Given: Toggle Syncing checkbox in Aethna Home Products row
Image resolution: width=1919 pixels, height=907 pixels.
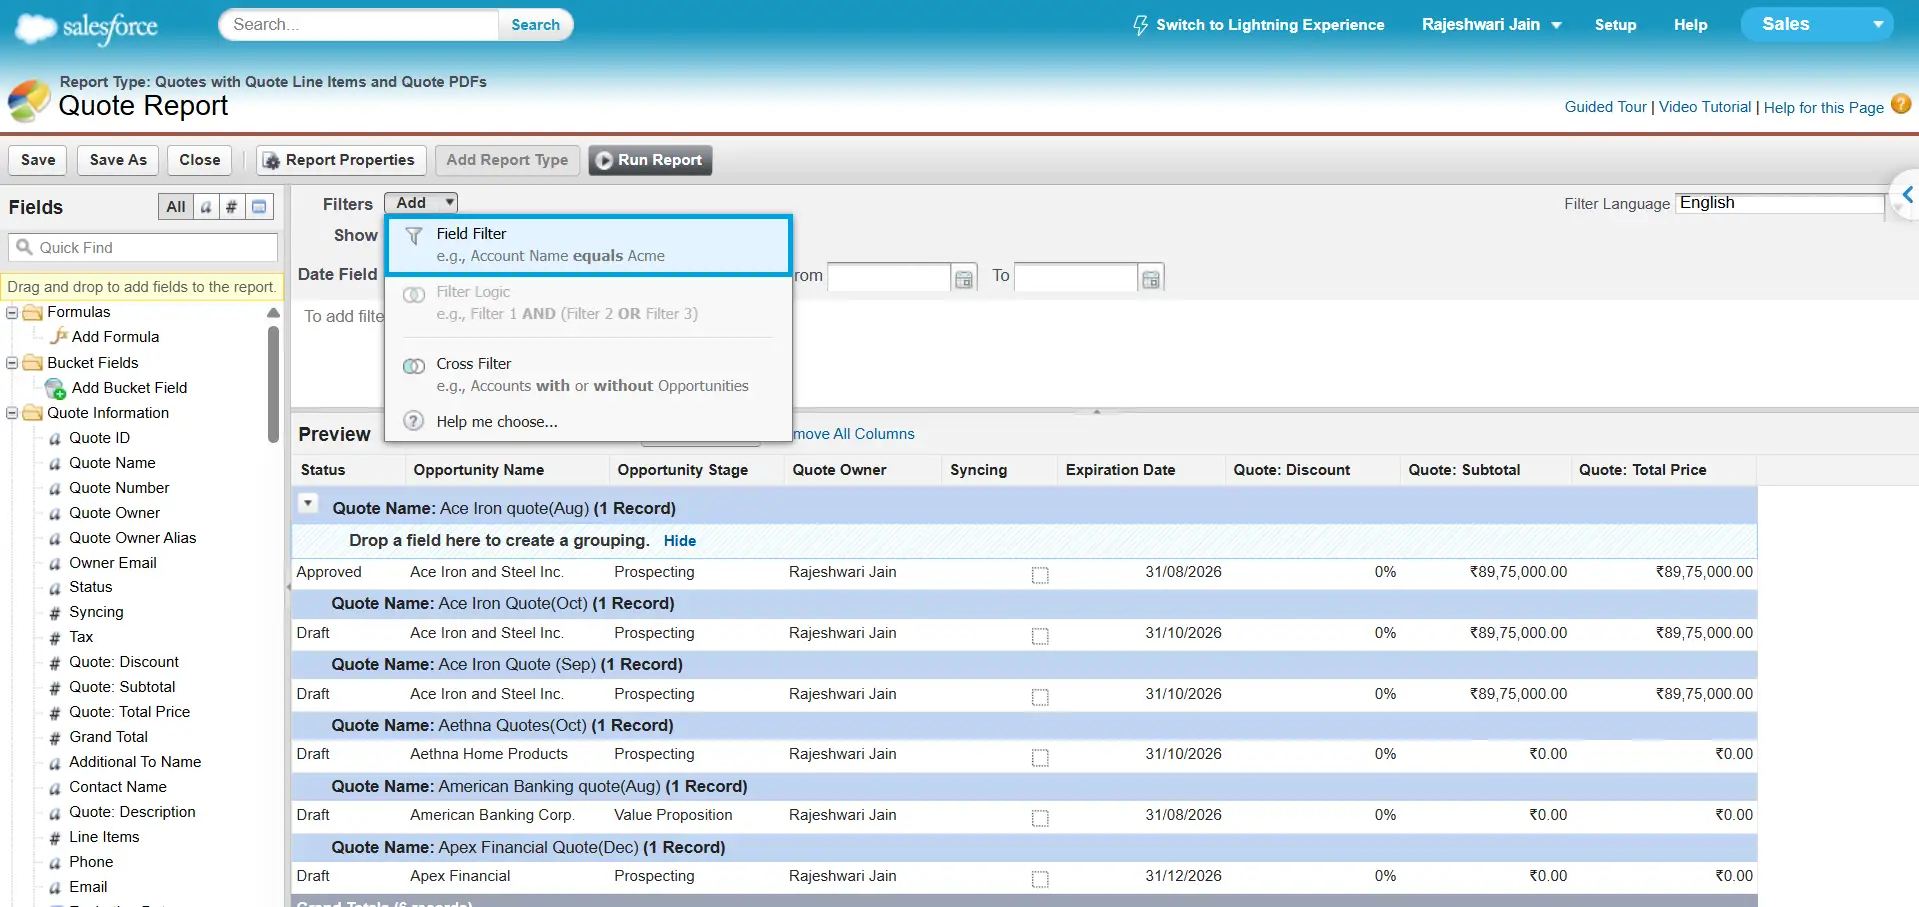Looking at the screenshot, I should tap(1040, 757).
